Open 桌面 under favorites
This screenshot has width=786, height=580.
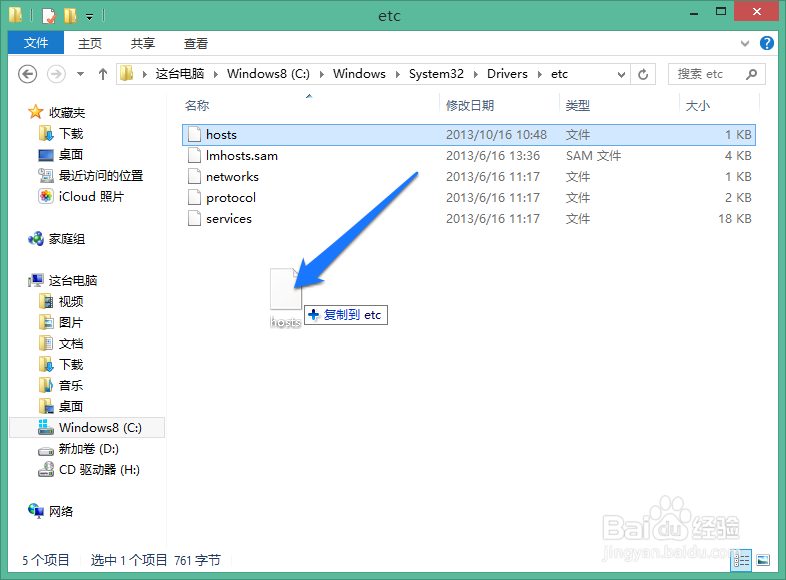(71, 154)
